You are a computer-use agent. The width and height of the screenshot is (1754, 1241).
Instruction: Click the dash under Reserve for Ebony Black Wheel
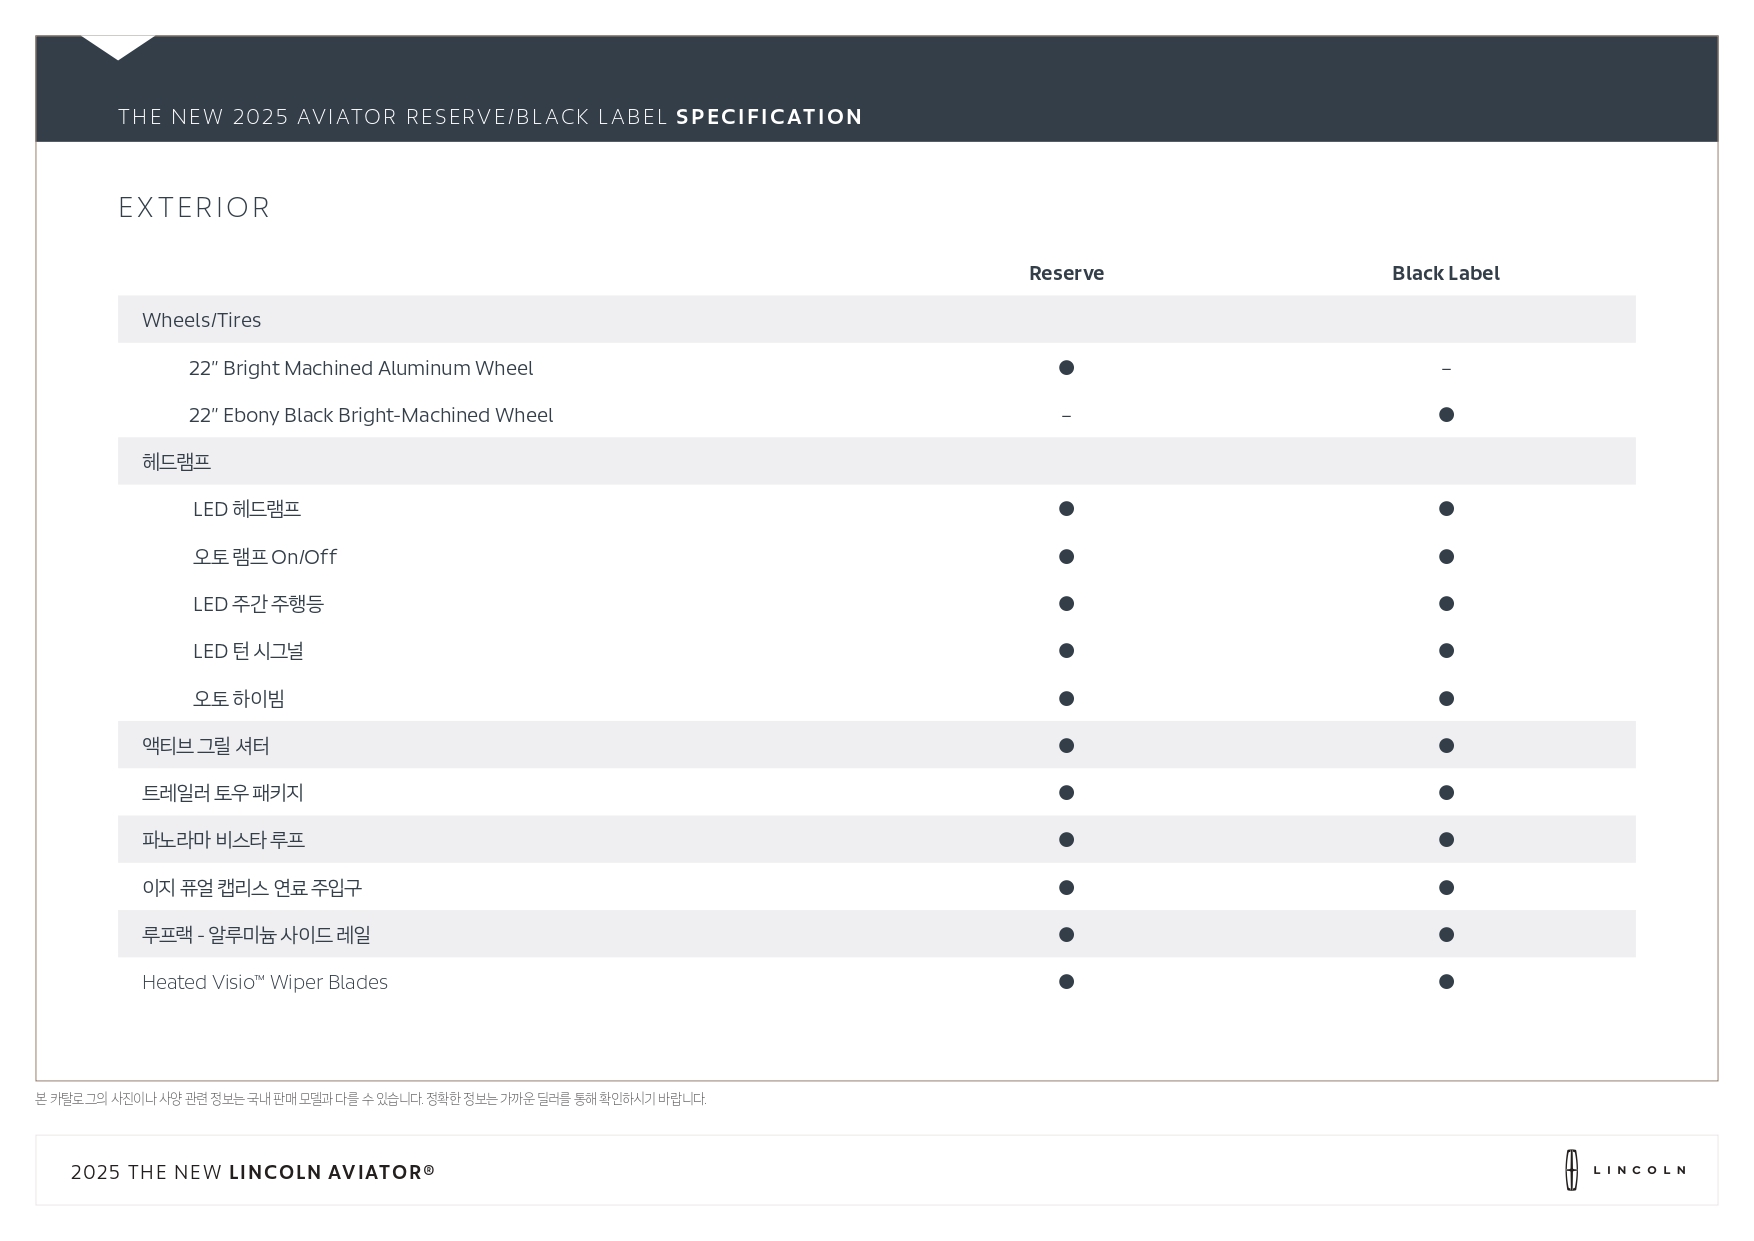pos(1066,416)
